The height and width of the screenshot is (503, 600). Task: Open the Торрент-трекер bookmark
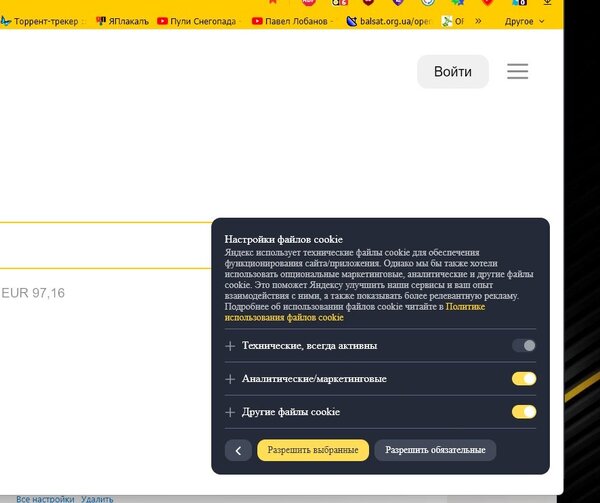[x=43, y=21]
